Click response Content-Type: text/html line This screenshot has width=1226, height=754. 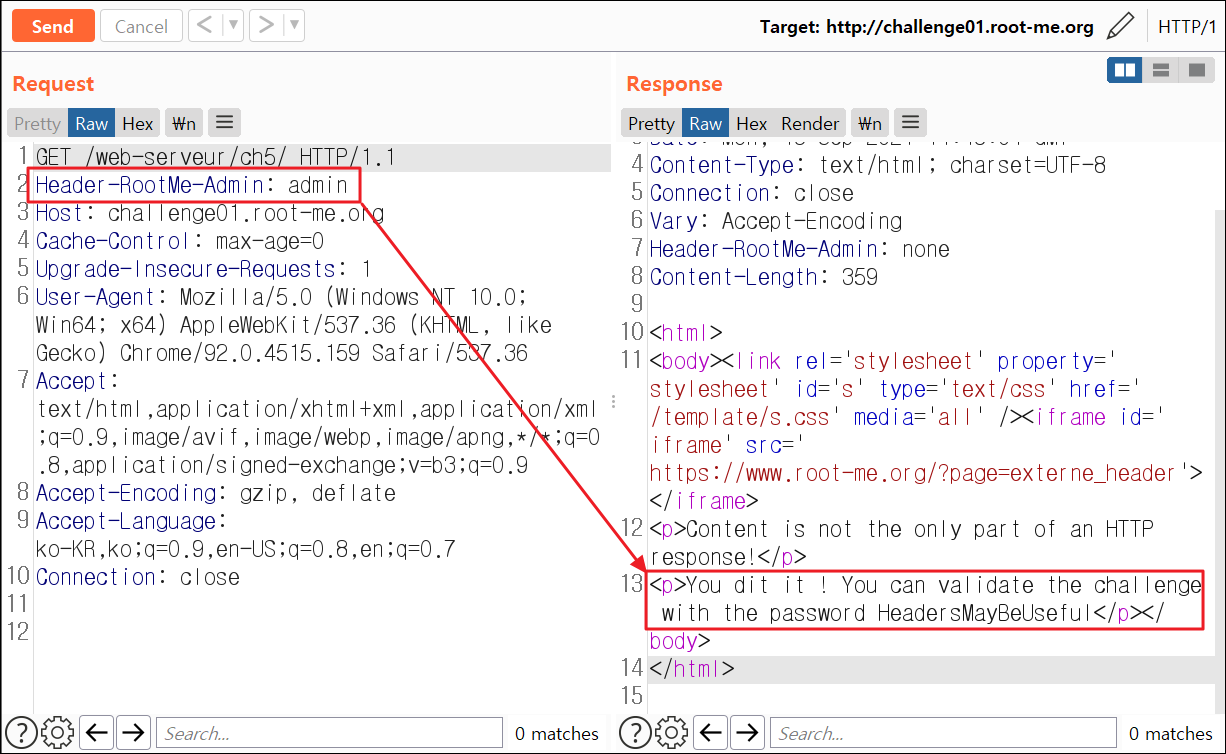(x=878, y=165)
